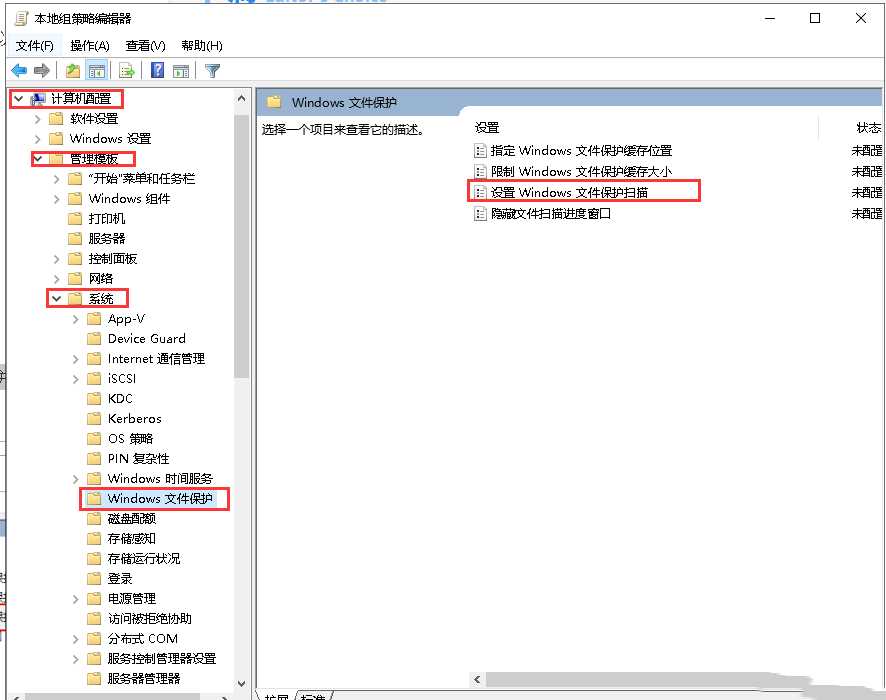Click the tree pane scroll up arrow
This screenshot has width=886, height=700.
point(241,98)
